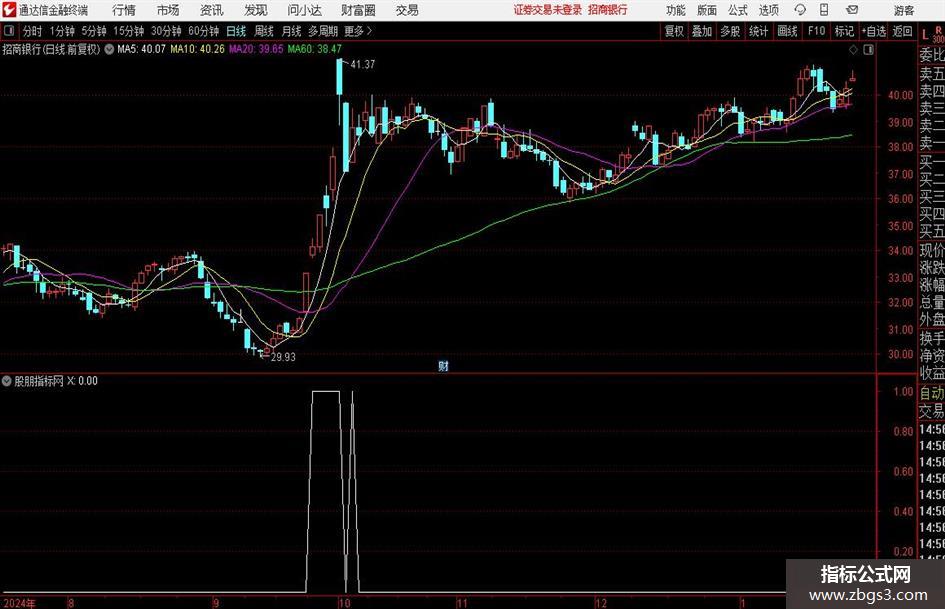Switch to 60分钟 chart period

click(x=204, y=31)
